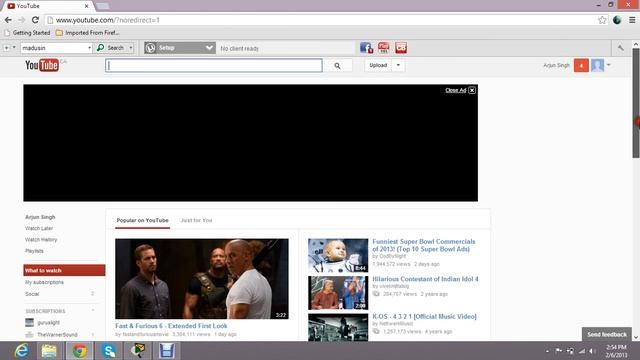The width and height of the screenshot is (640, 360).
Task: Open Funniest Super Bowl Commercials of 2013 title
Action: pos(424,245)
